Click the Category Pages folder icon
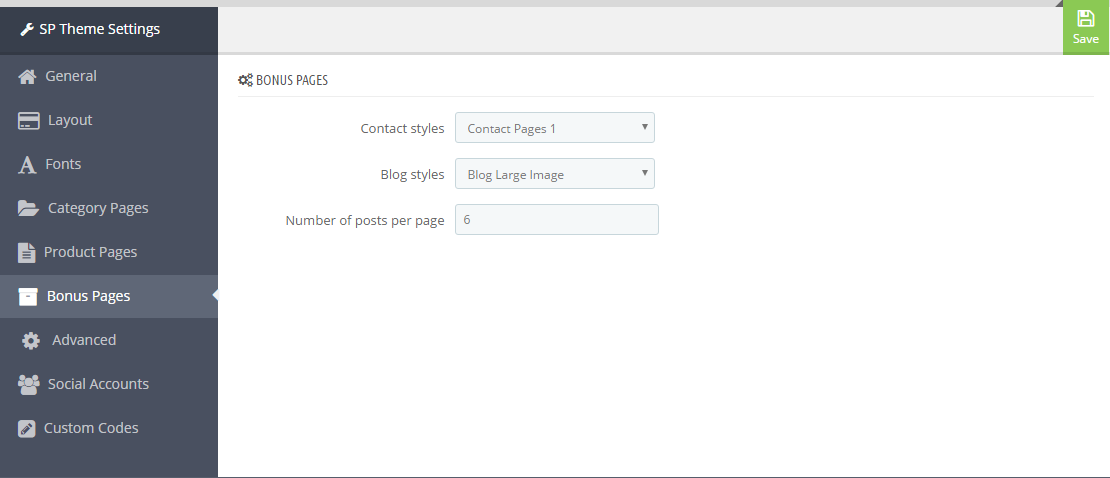This screenshot has height=478, width=1110. pos(28,208)
